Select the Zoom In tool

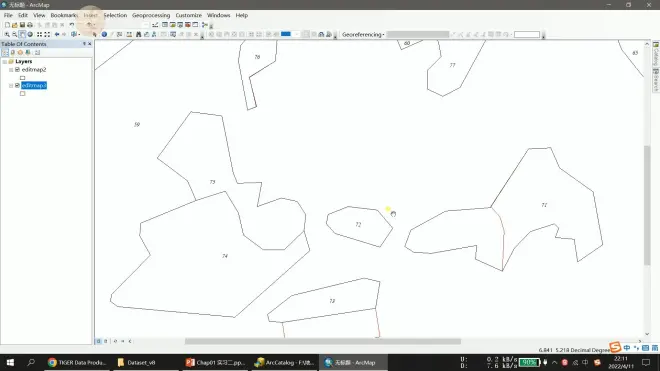pyautogui.click(x=7, y=35)
